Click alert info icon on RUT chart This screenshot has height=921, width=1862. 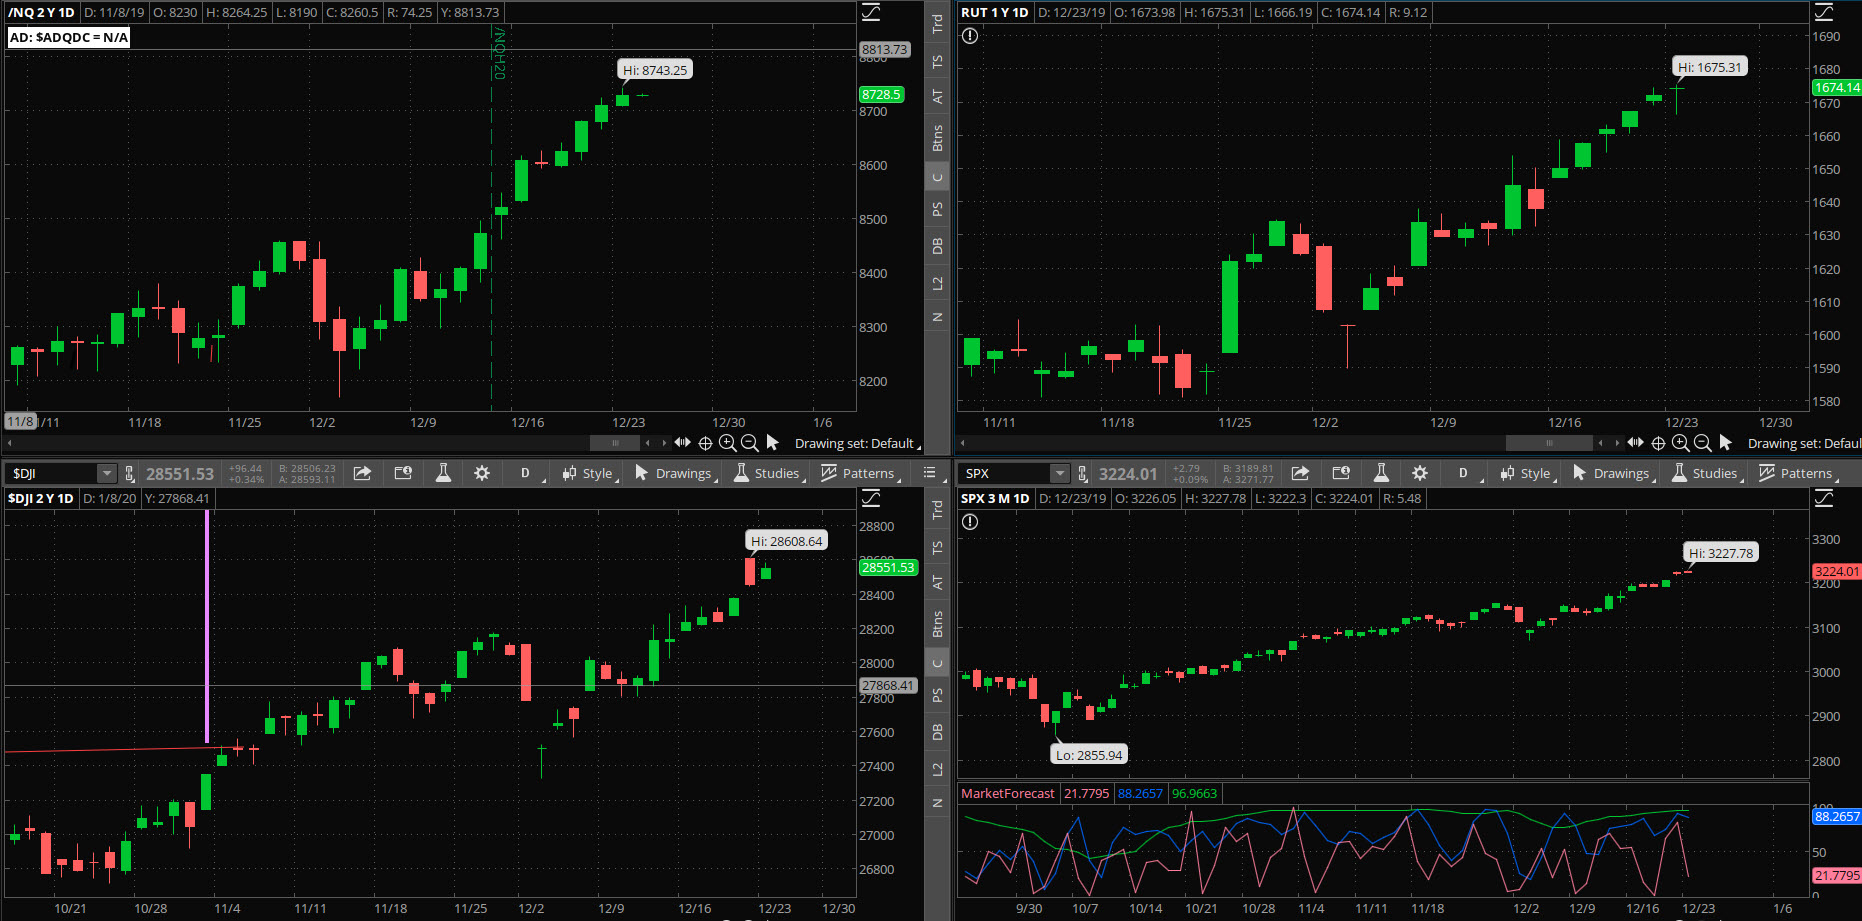[969, 36]
